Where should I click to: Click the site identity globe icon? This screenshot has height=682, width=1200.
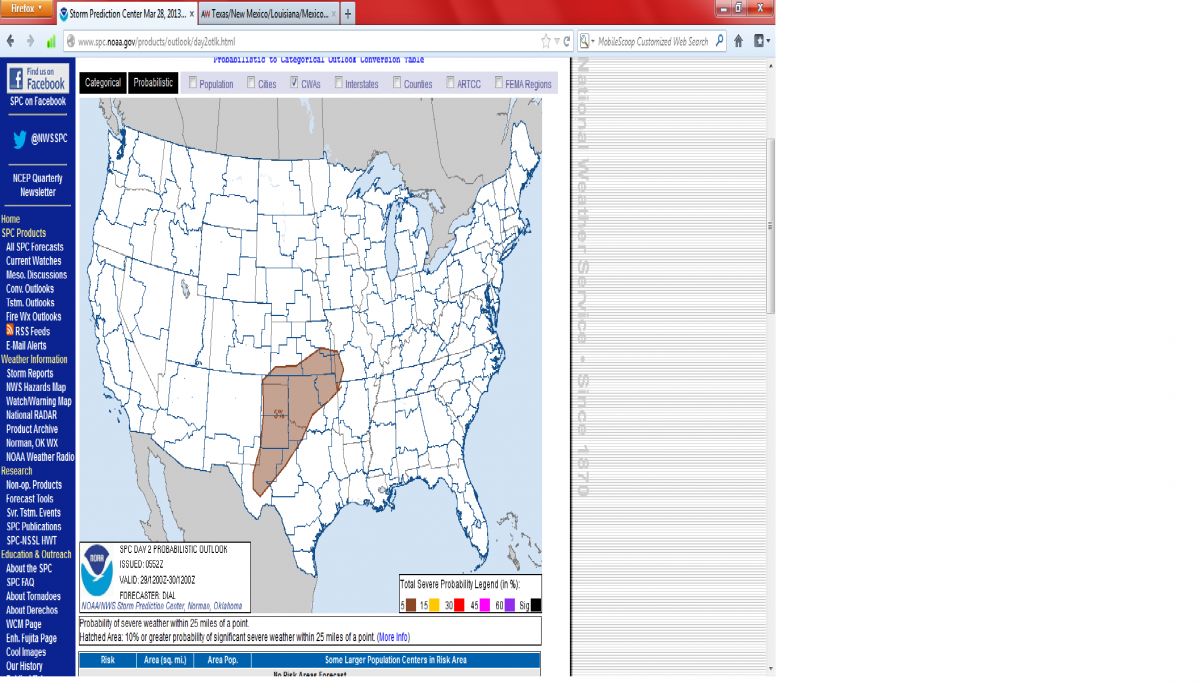(71, 42)
